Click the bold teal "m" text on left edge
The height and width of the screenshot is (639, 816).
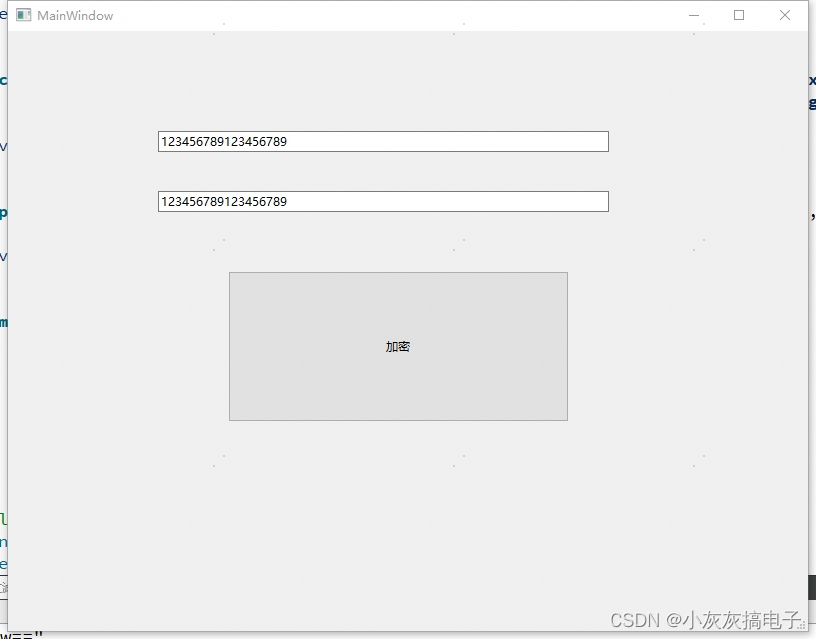[x=3, y=322]
